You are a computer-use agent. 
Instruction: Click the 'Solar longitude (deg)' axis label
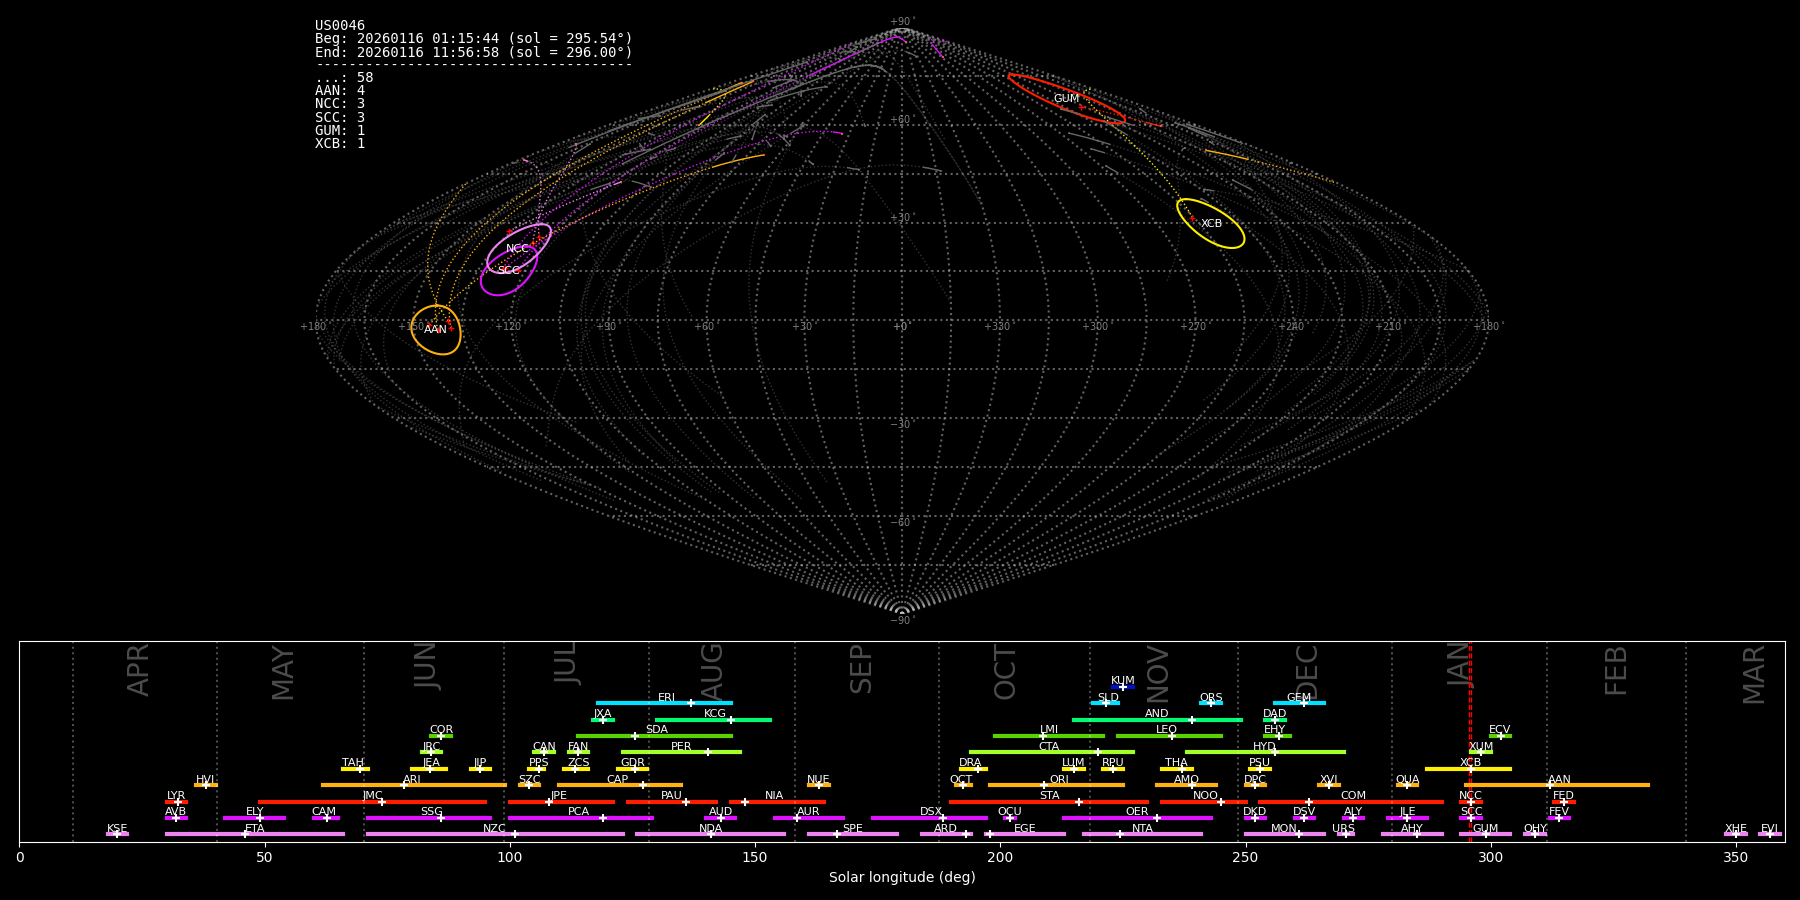pos(902,878)
